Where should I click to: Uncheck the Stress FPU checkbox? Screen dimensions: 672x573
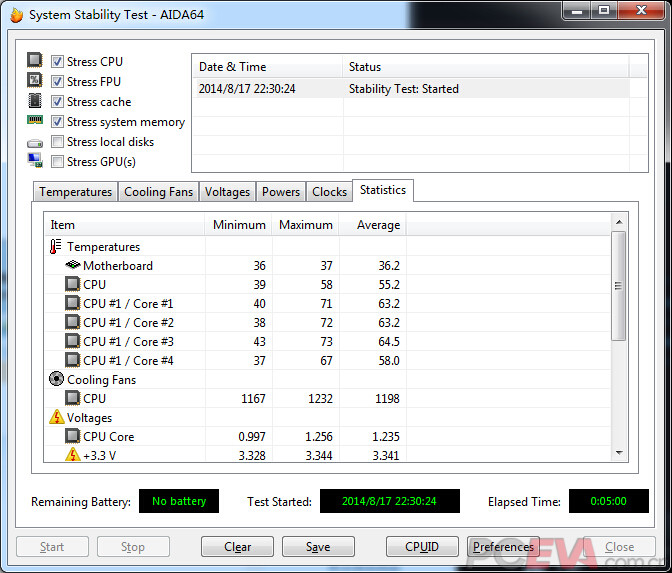coord(57,81)
